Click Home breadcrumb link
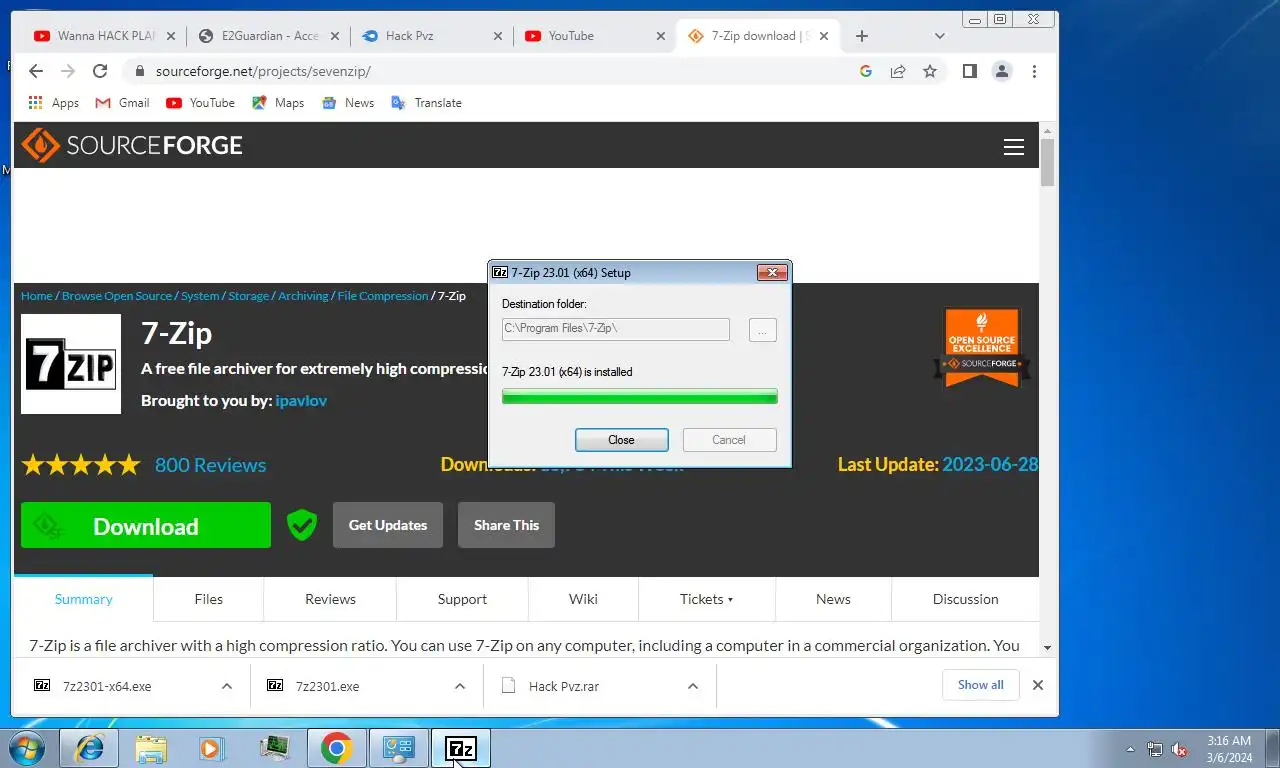 pyautogui.click(x=36, y=296)
